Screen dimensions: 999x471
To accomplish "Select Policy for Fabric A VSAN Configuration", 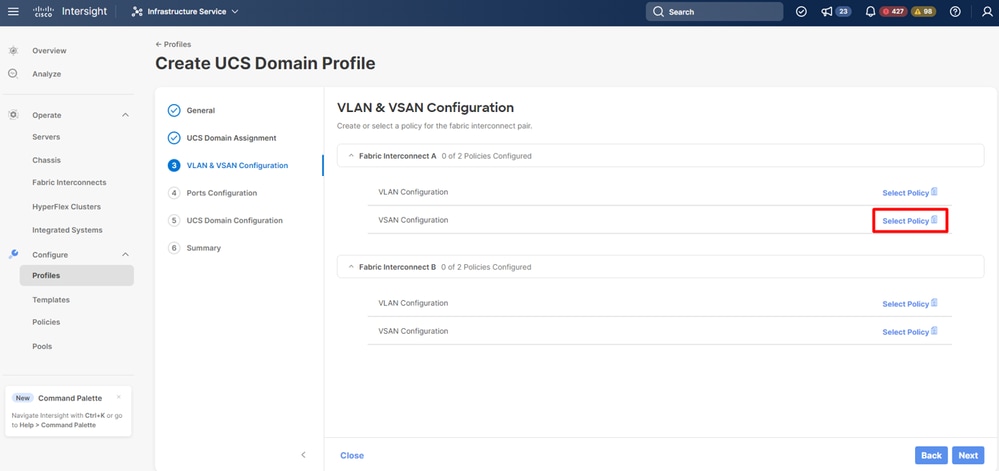I will [x=910, y=221].
